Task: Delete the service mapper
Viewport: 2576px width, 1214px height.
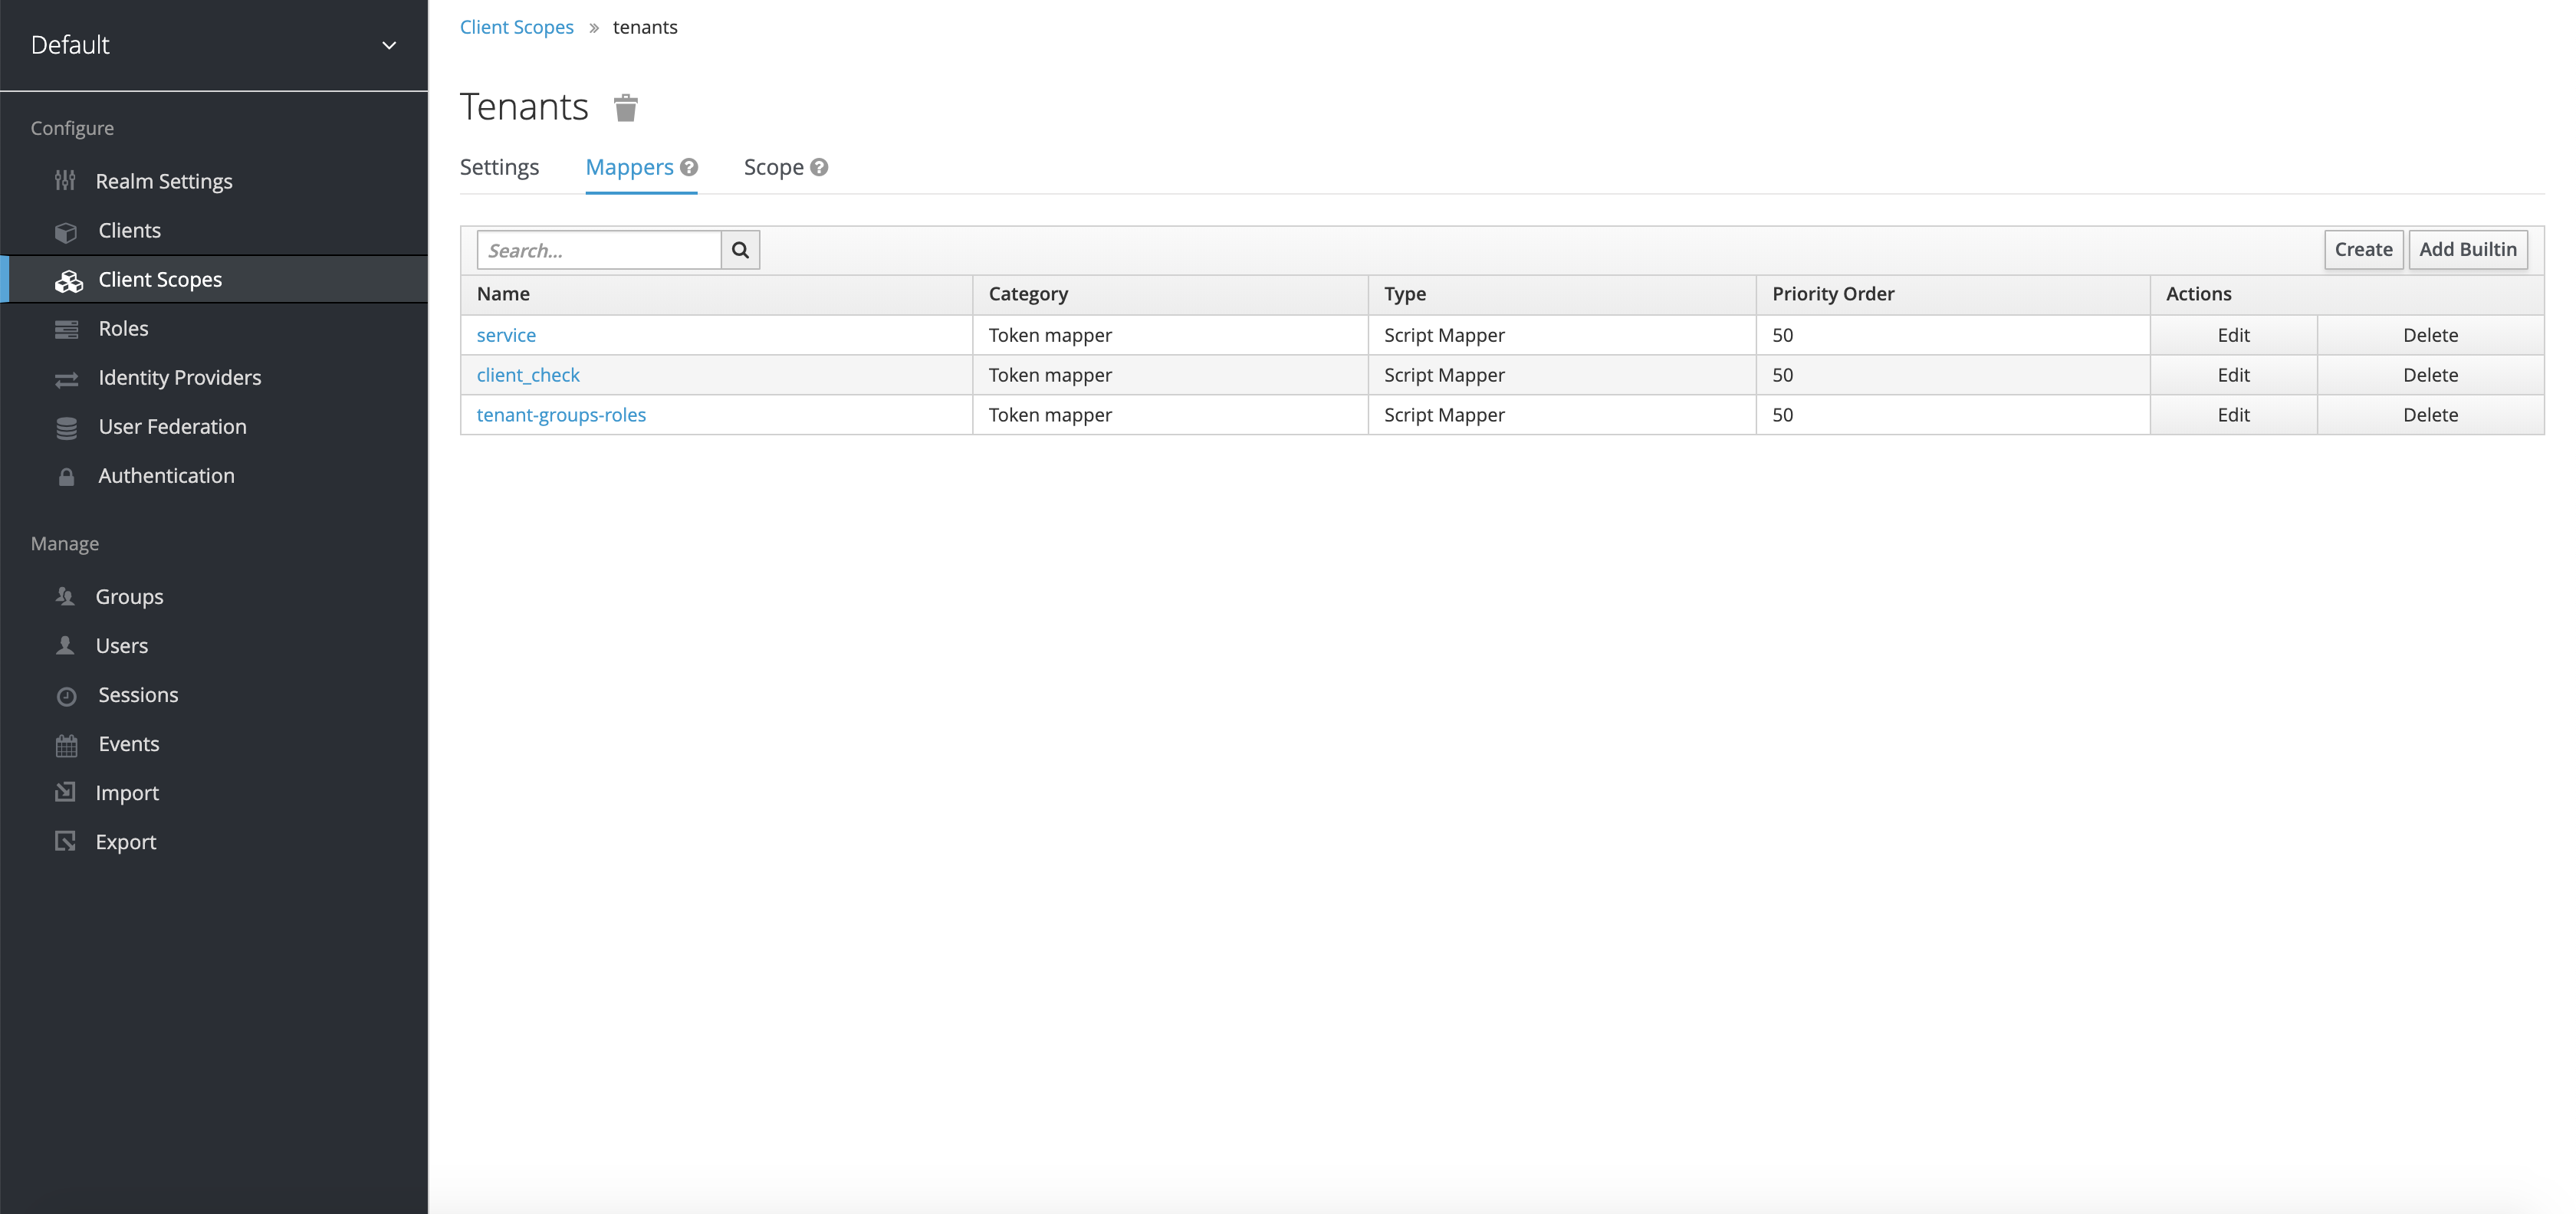Action: coord(2429,335)
